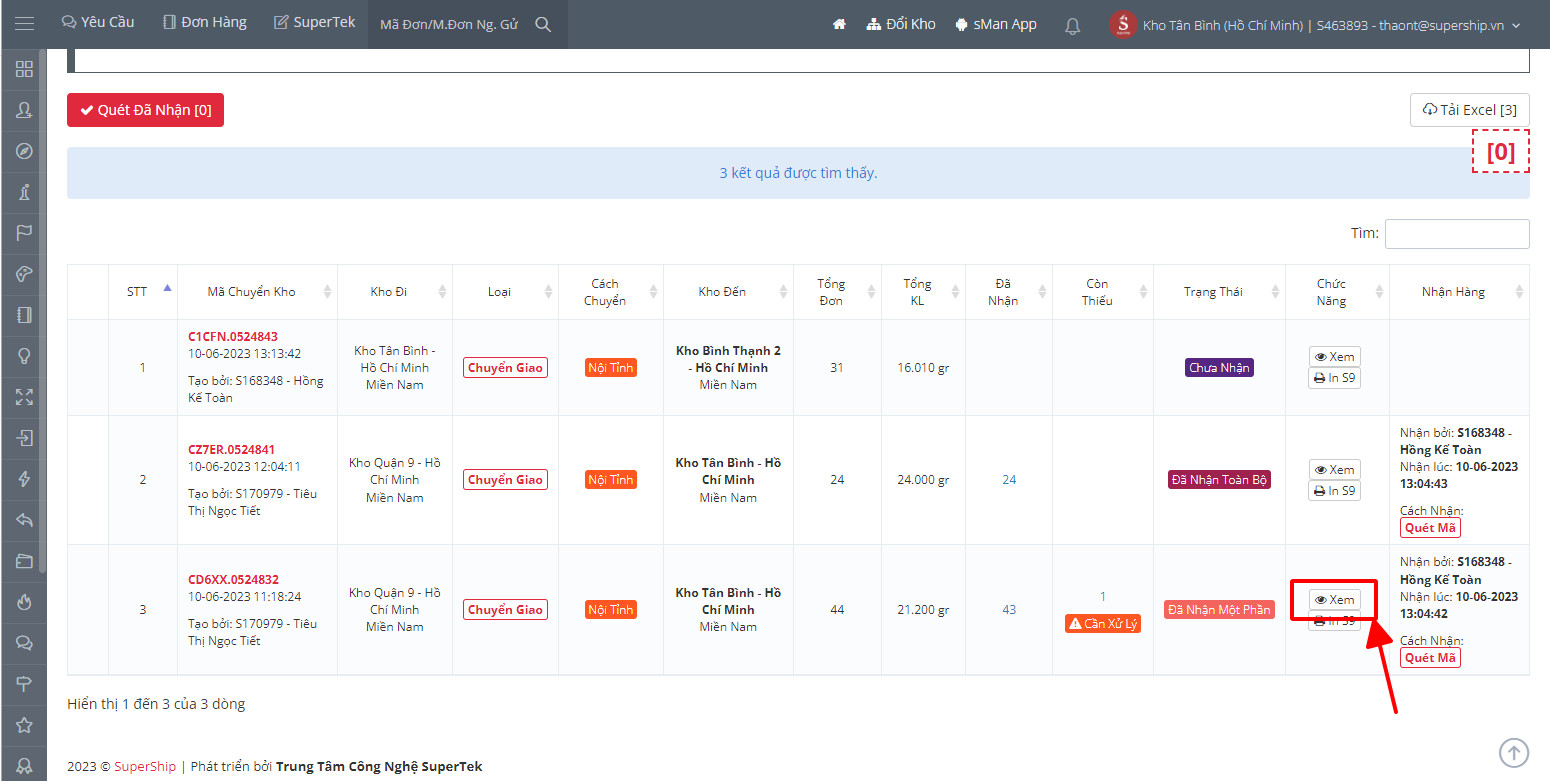Sort by Nhận Hàng column
Image resolution: width=1550 pixels, height=781 pixels.
pos(1459,292)
